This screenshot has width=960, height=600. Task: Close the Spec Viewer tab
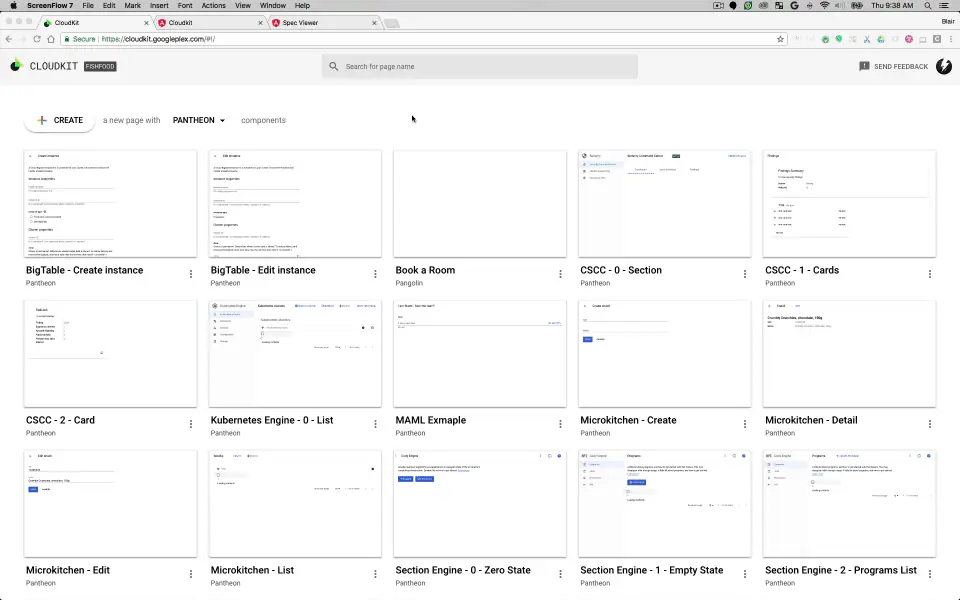[374, 23]
